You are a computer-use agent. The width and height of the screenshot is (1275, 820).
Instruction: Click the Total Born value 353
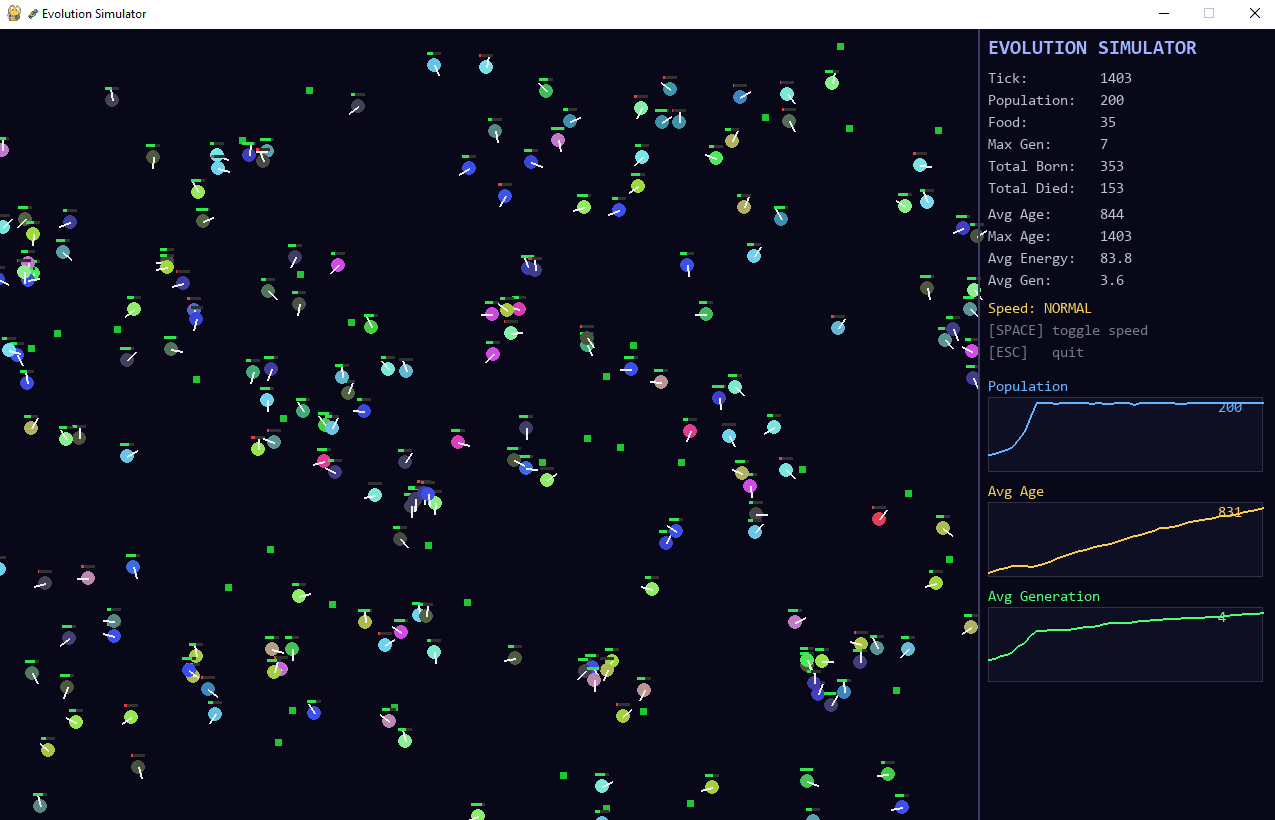tap(1111, 166)
